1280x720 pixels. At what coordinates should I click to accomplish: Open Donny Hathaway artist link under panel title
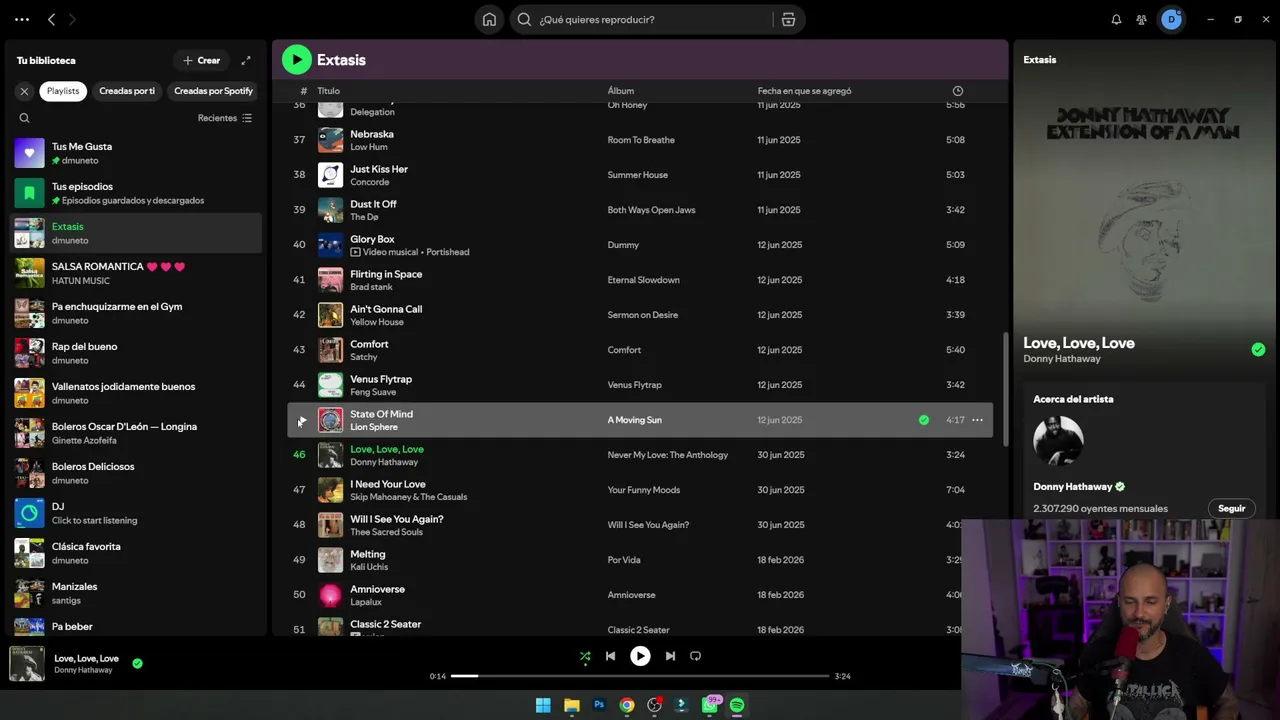point(1061,359)
